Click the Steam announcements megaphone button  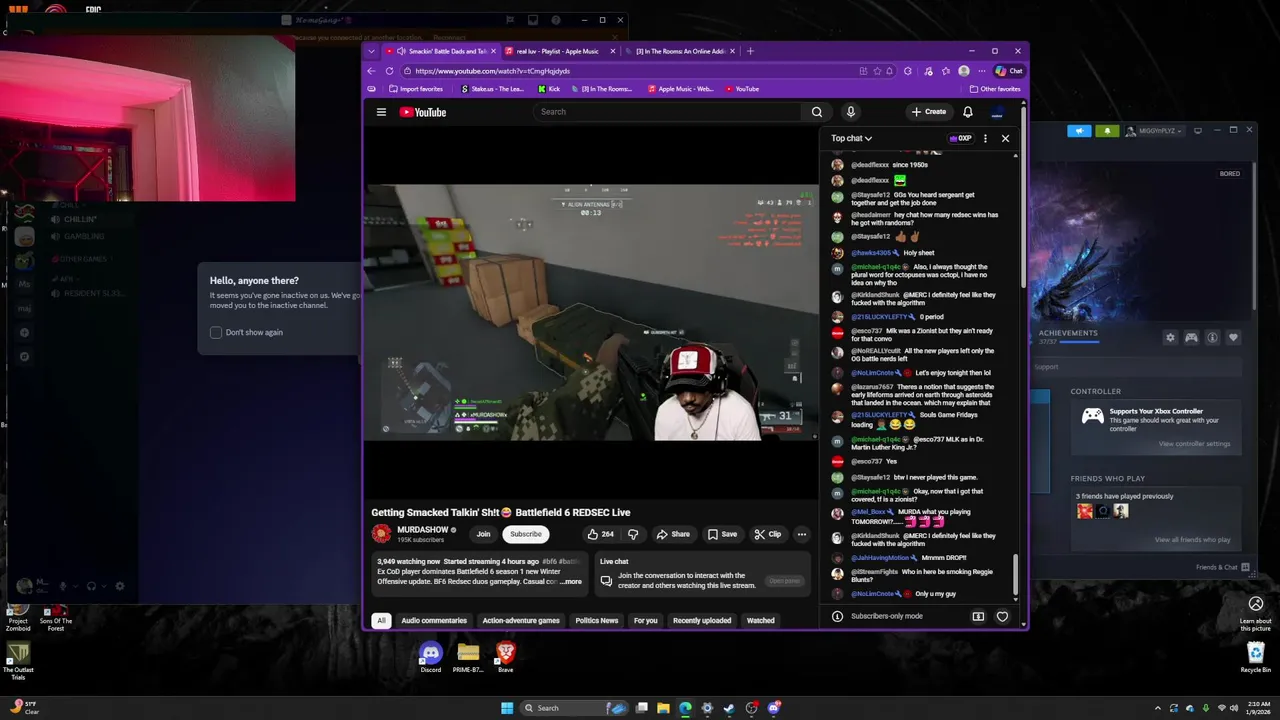click(1079, 131)
